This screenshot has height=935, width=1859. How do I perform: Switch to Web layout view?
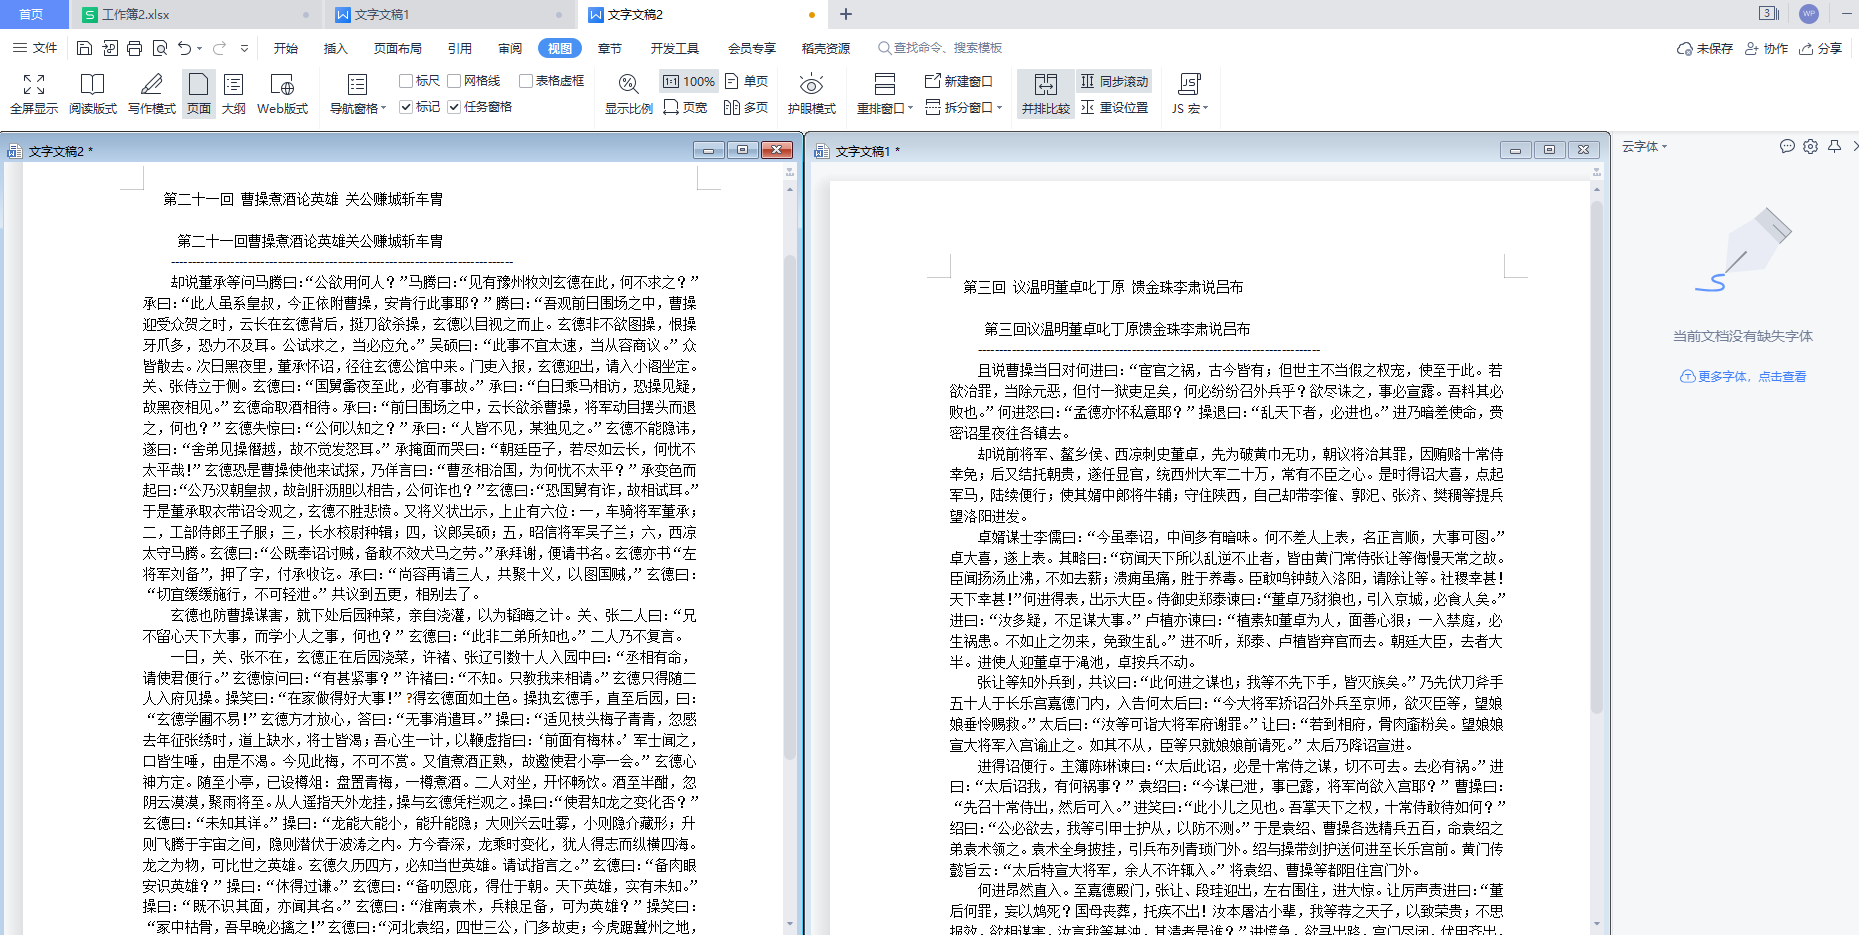tap(282, 94)
